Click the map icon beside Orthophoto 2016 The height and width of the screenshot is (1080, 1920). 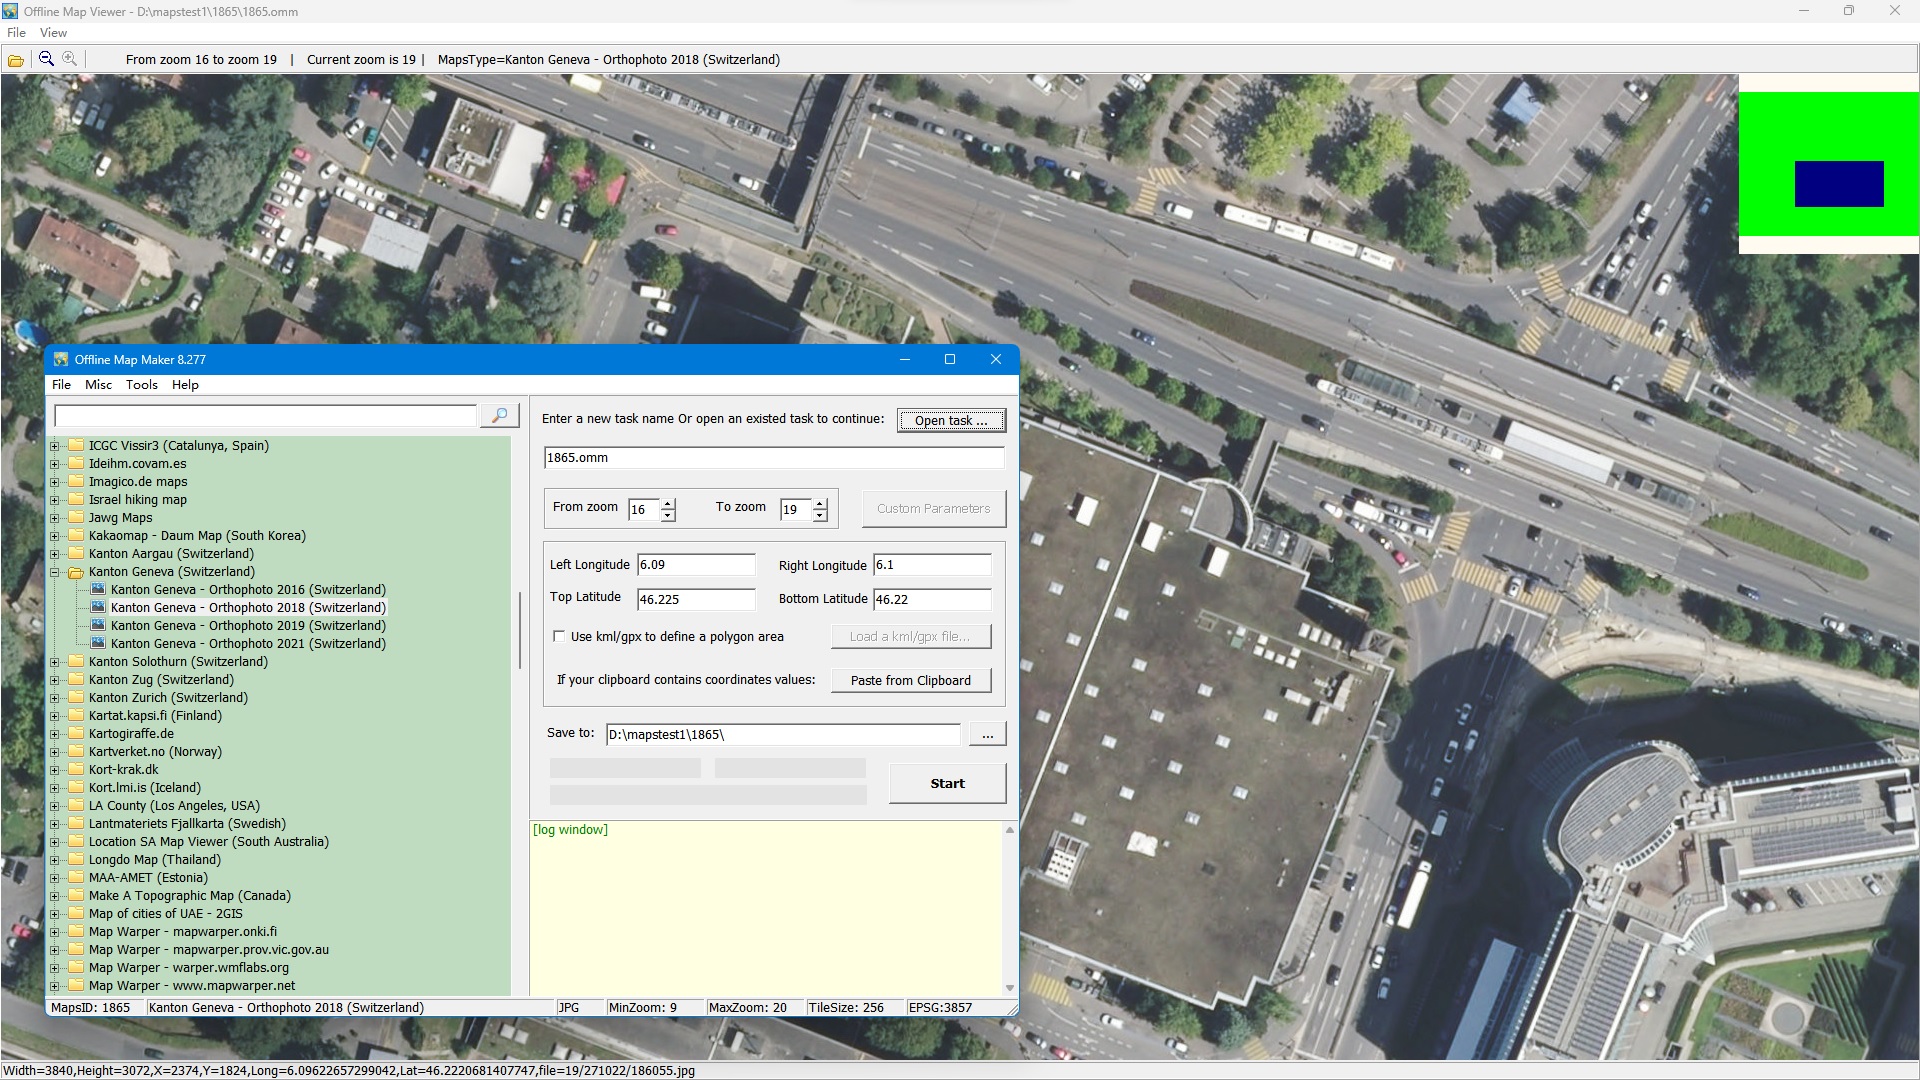(98, 590)
